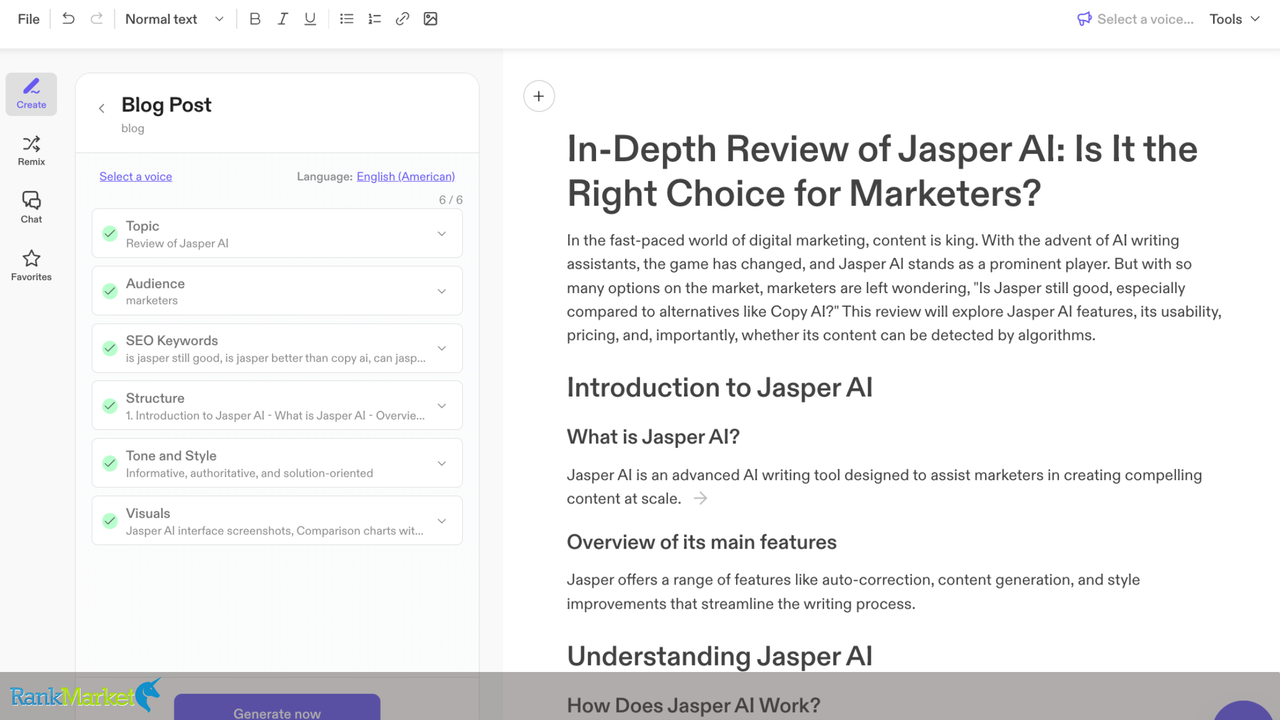Open the Favorites sidebar section
1280x720 pixels.
click(x=31, y=266)
